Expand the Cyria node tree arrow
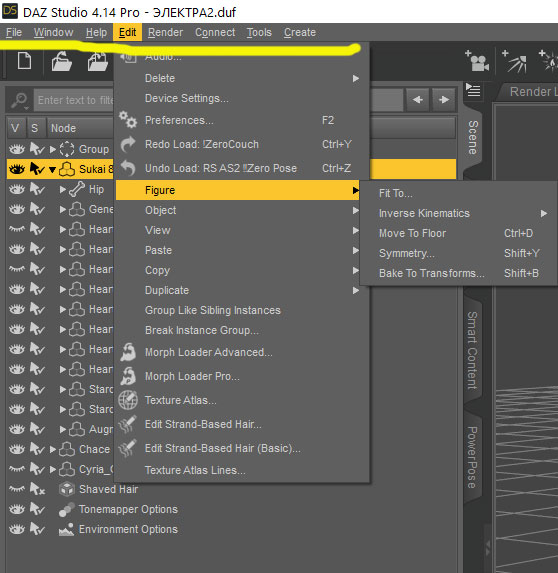The height and width of the screenshot is (573, 558). pos(53,469)
